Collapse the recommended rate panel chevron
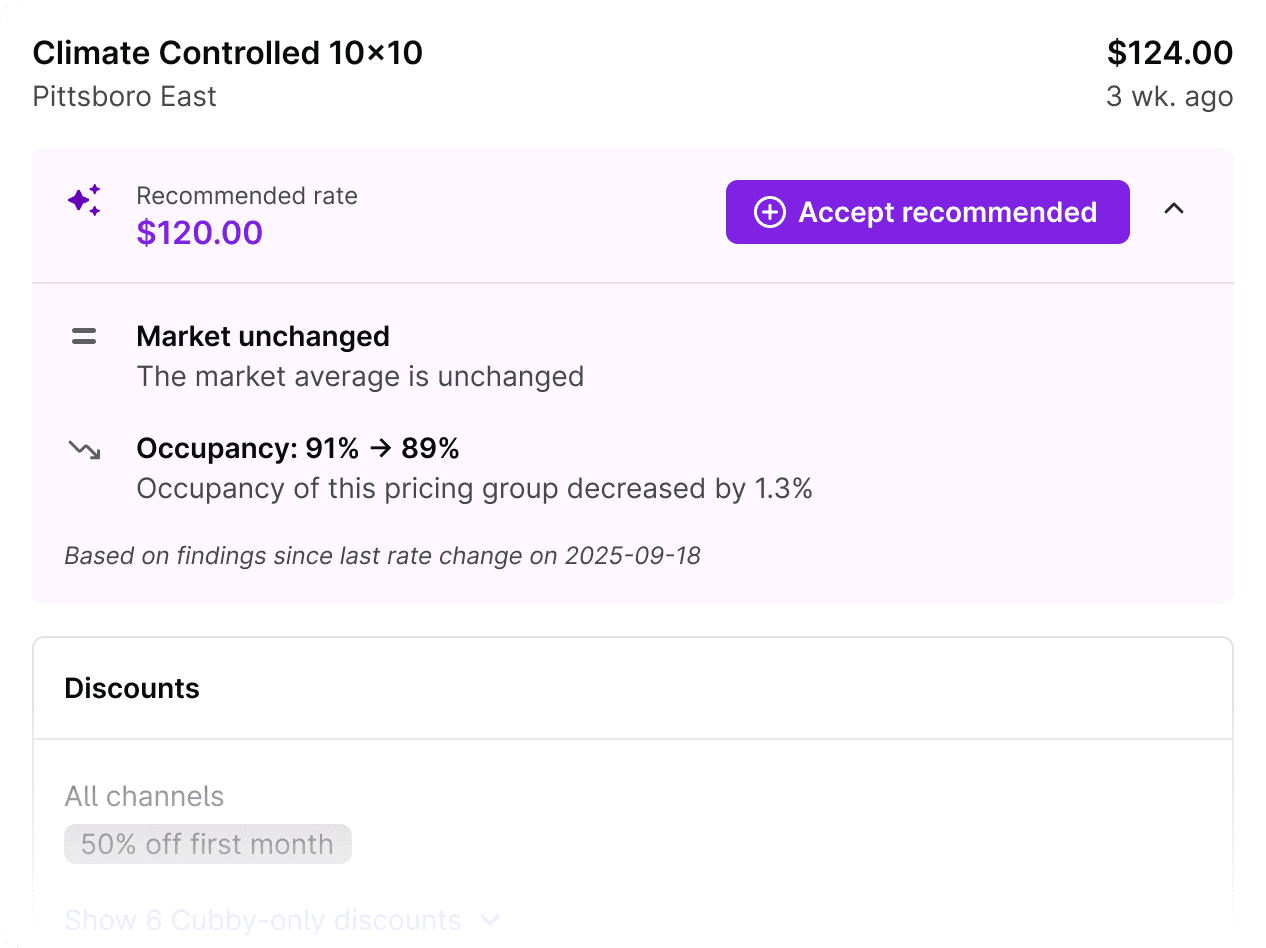The width and height of the screenshot is (1266, 948). 1174,210
